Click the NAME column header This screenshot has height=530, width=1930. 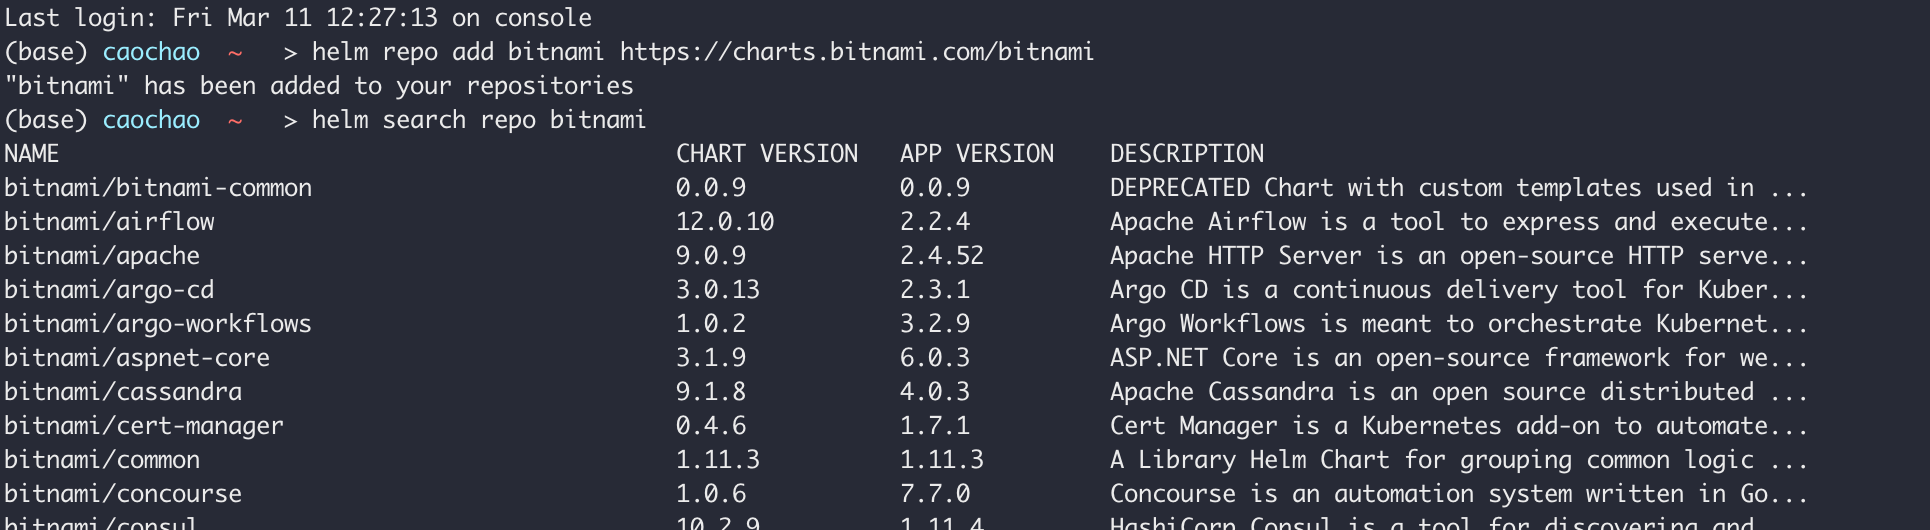tap(32, 154)
